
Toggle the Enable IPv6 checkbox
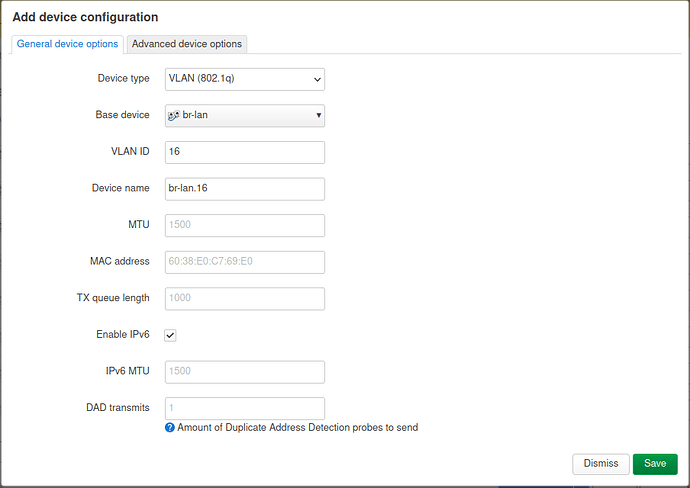click(x=170, y=335)
